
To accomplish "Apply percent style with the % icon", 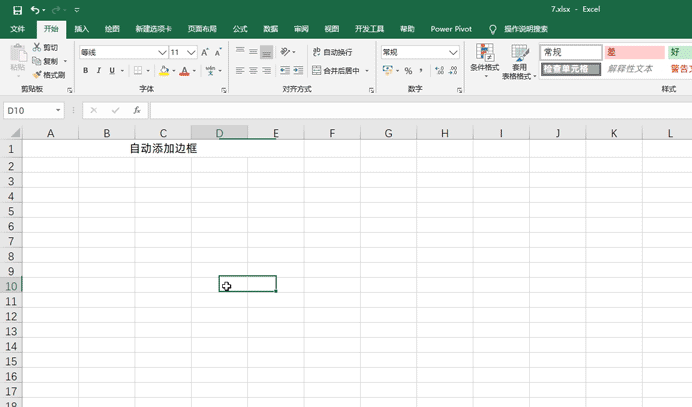I will click(x=408, y=71).
